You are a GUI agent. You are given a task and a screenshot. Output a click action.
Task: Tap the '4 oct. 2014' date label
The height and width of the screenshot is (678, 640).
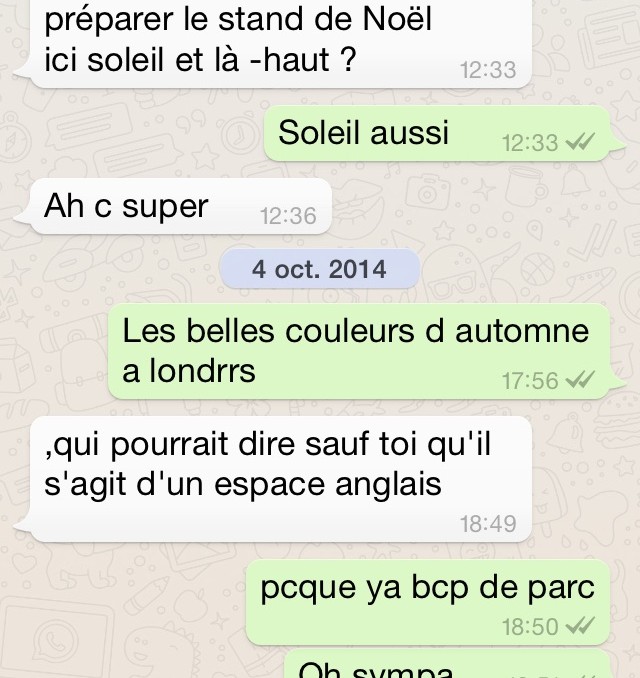pyautogui.click(x=320, y=269)
